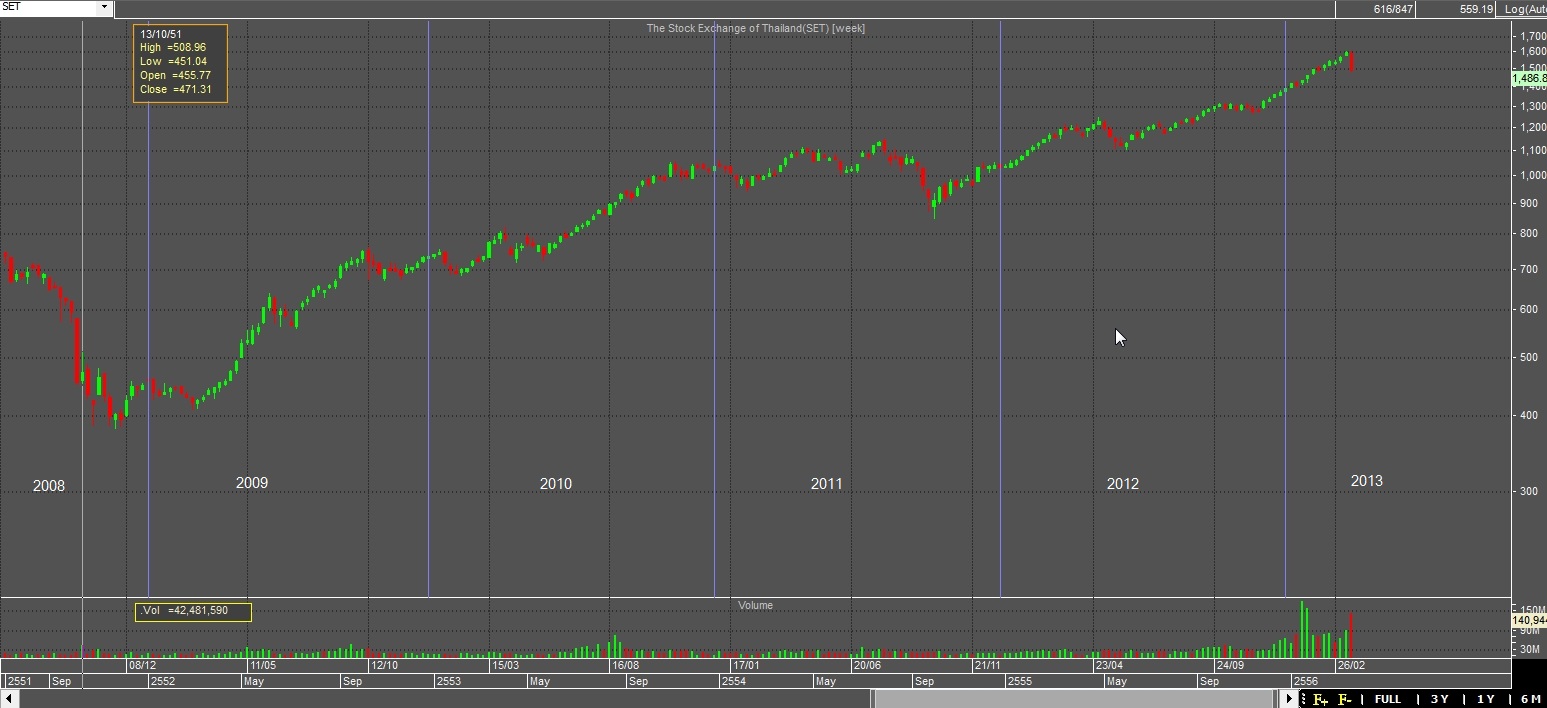Click the 2012 year annotation
The width and height of the screenshot is (1547, 708).
click(1122, 484)
